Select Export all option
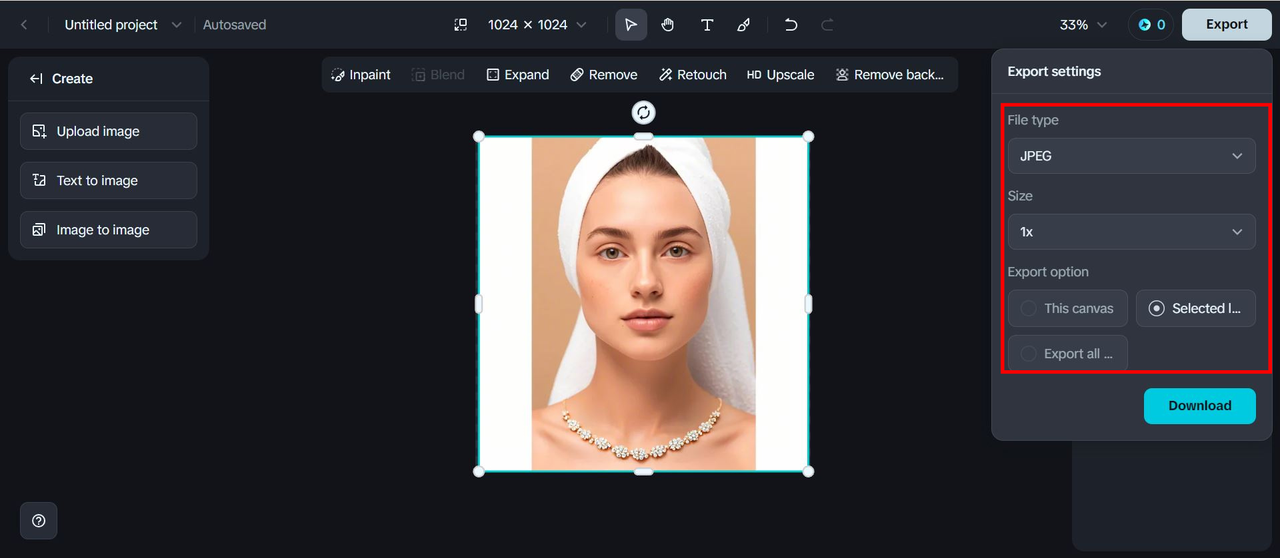 [x=1068, y=354]
